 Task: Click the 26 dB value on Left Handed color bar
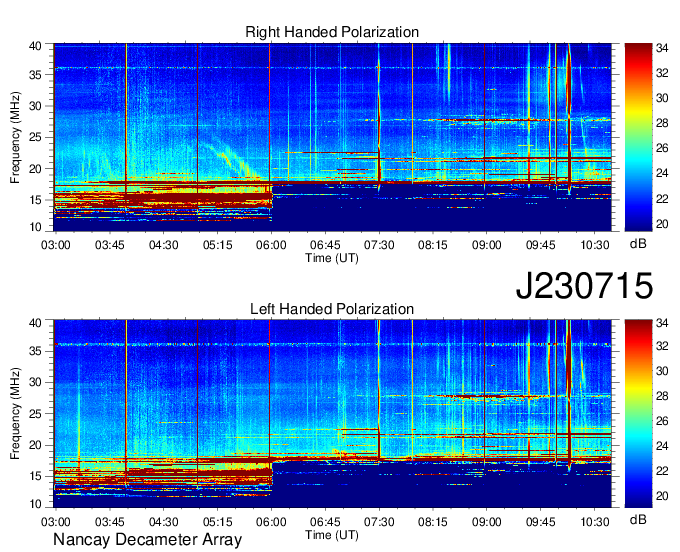click(662, 421)
